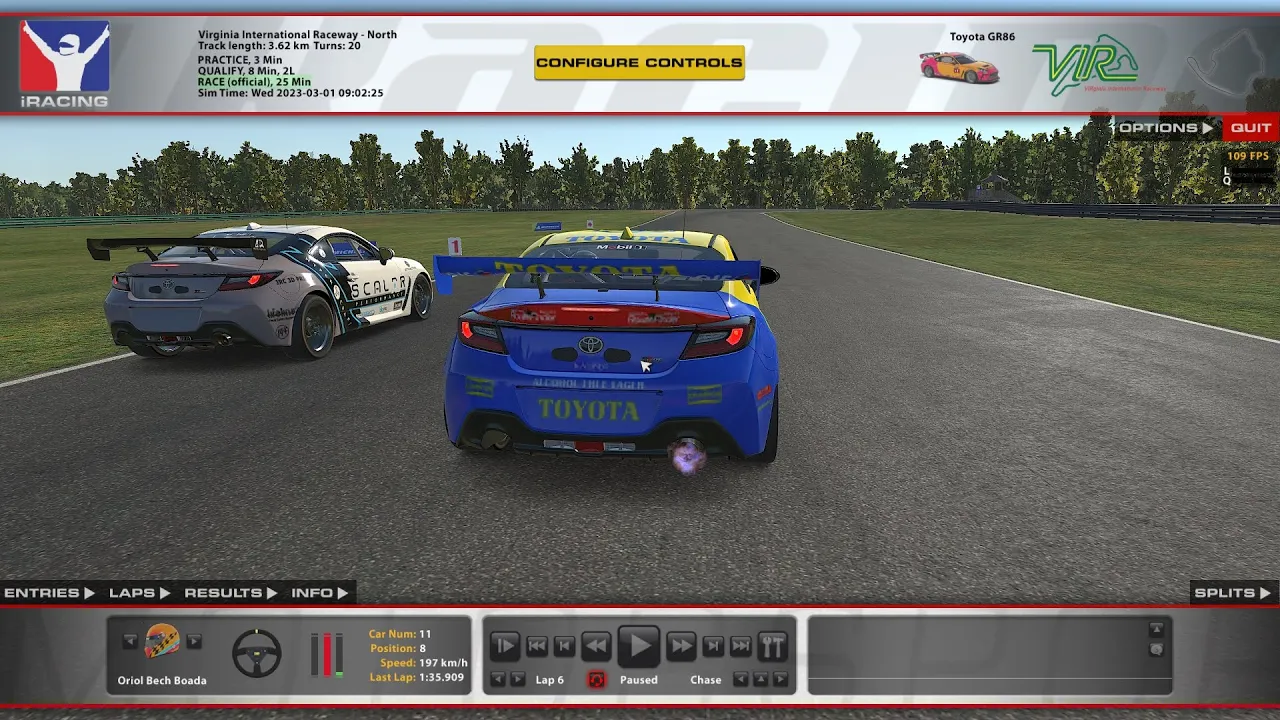The height and width of the screenshot is (720, 1280).
Task: Jump to replay end
Action: (741, 646)
